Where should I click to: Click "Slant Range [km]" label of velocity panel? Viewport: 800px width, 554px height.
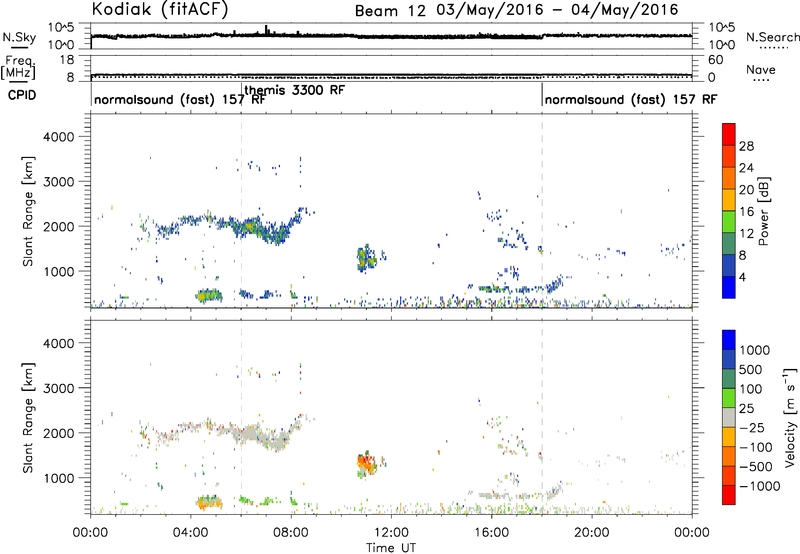coord(28,418)
